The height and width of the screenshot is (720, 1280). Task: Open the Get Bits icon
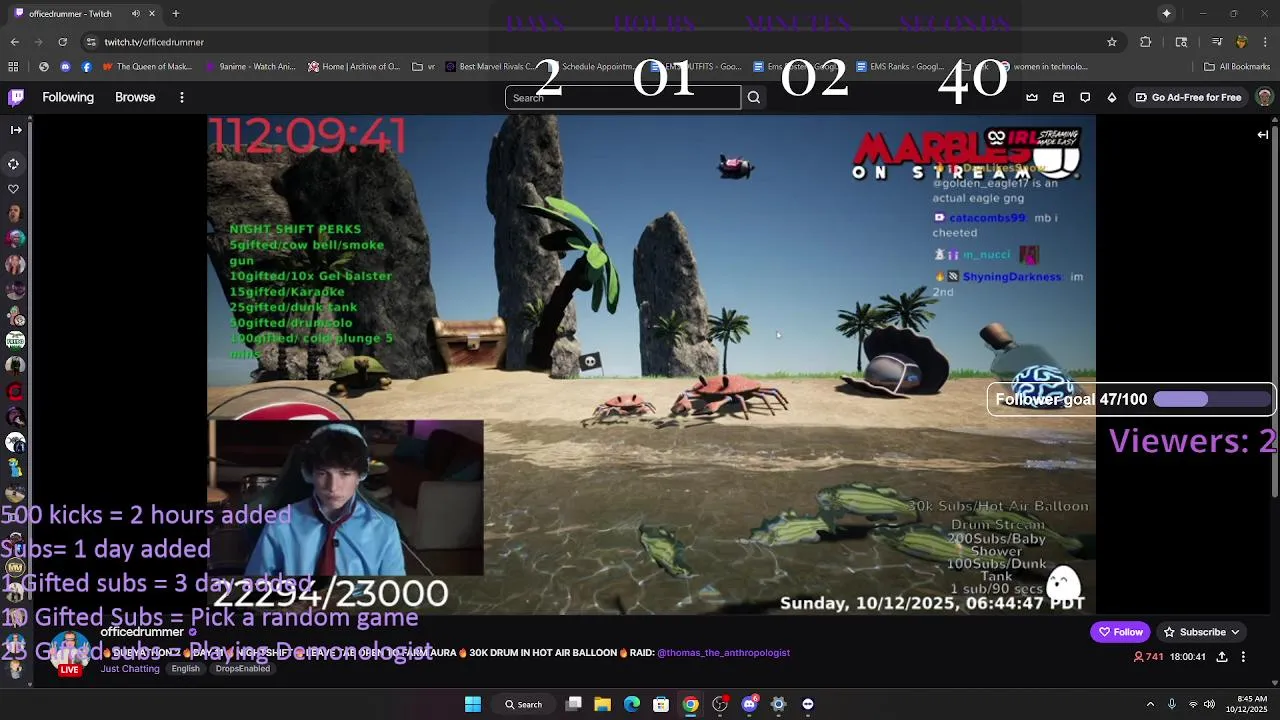click(1112, 97)
